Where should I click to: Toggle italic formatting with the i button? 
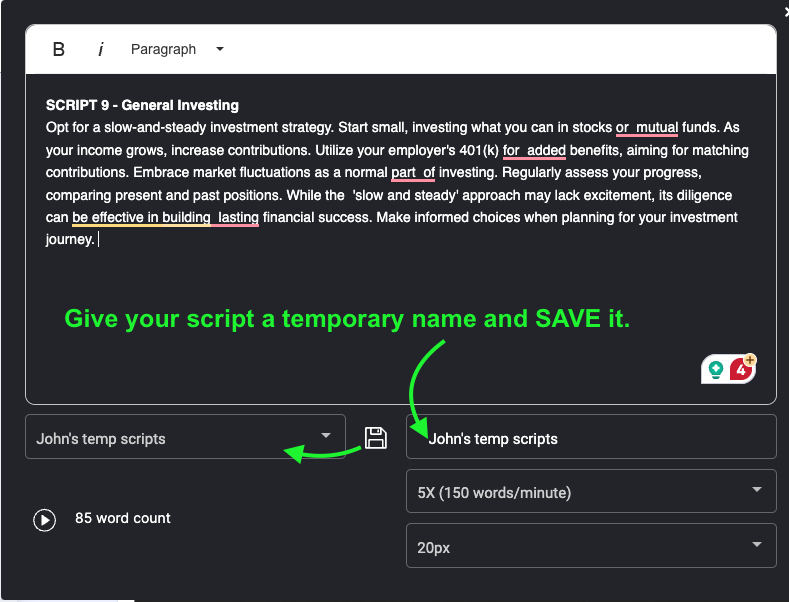coord(101,49)
